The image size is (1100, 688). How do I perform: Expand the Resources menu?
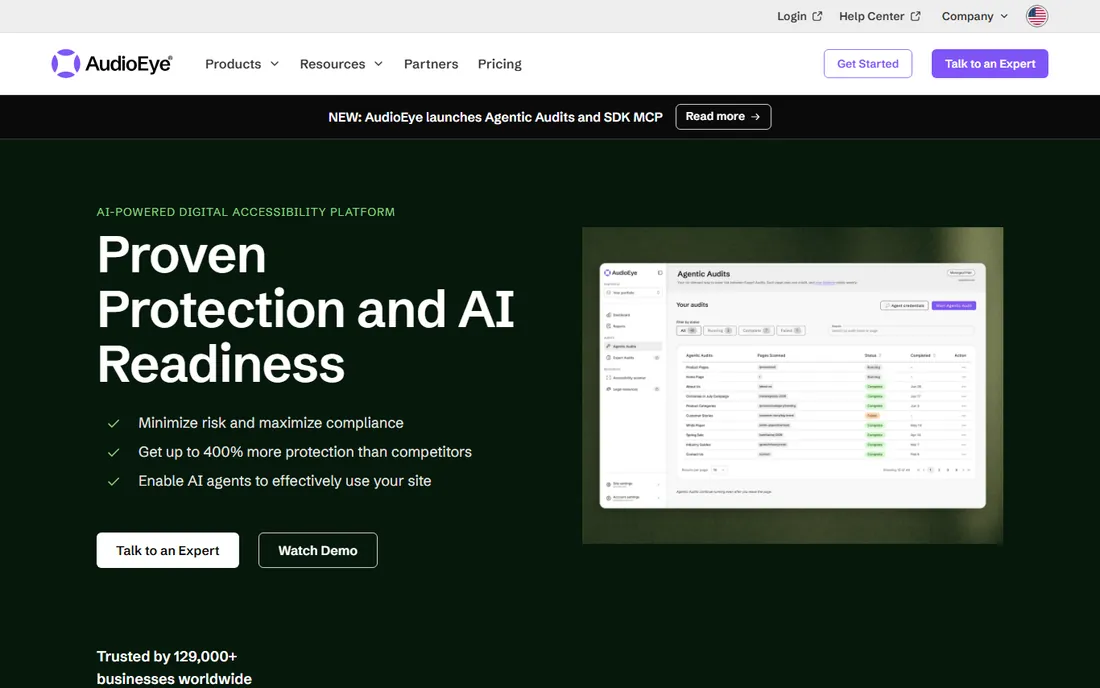(x=341, y=64)
